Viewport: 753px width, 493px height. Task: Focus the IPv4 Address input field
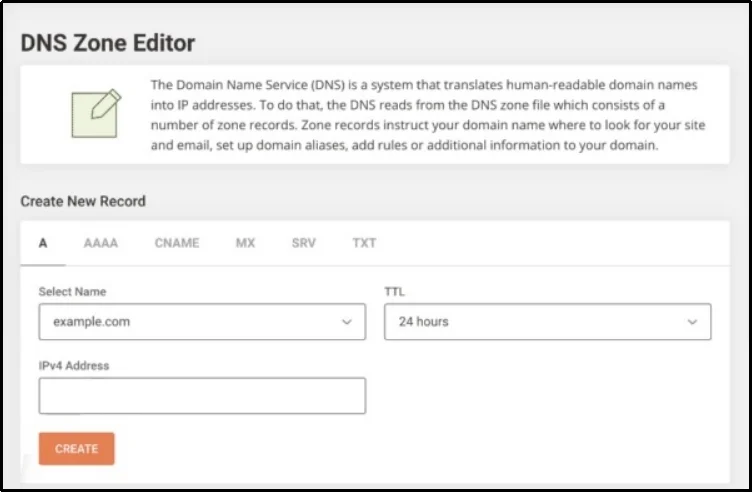pos(202,396)
